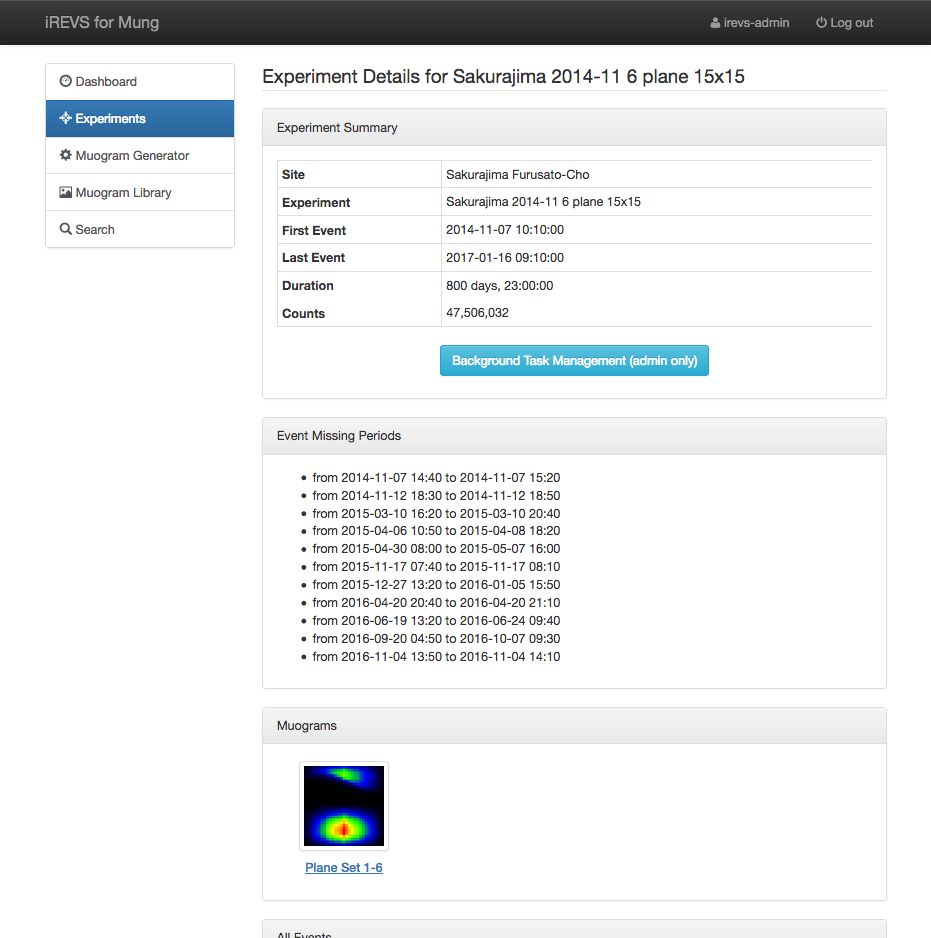Image resolution: width=931 pixels, height=938 pixels.
Task: Click the first missing period entry 2014-11-07 14:40
Action: click(436, 478)
